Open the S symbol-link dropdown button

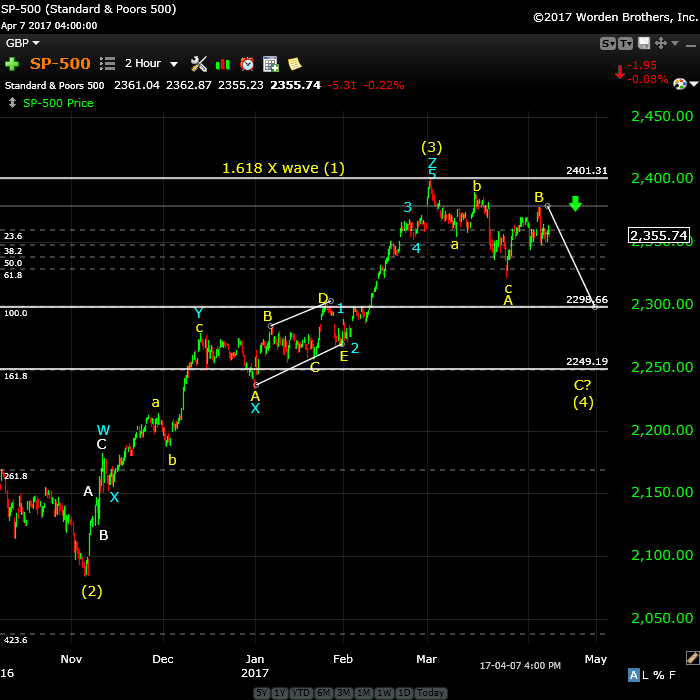608,44
